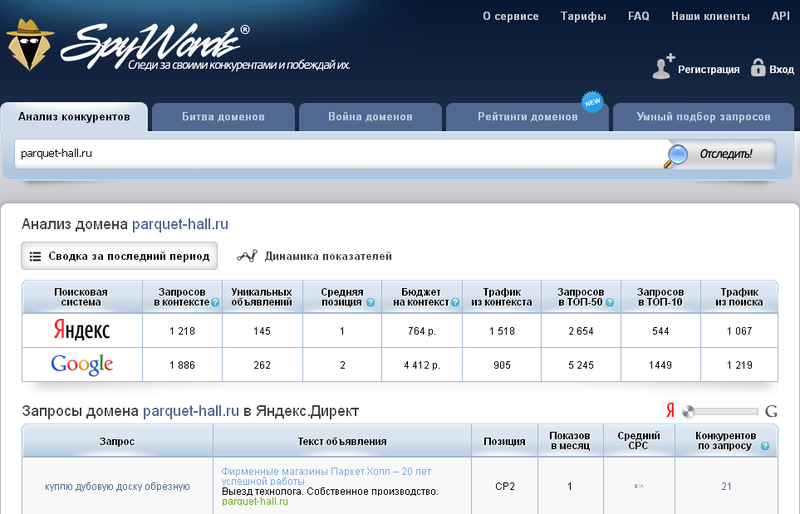Viewport: 800px width, 514px height.
Task: Open the ad title Фирменные магазины Паркет Холл
Action: (326, 476)
